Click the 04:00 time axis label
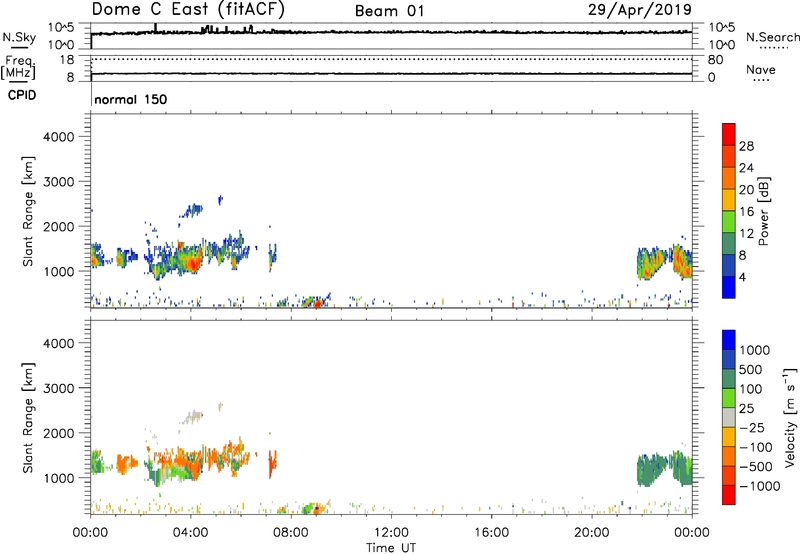The image size is (800, 554). click(x=191, y=533)
